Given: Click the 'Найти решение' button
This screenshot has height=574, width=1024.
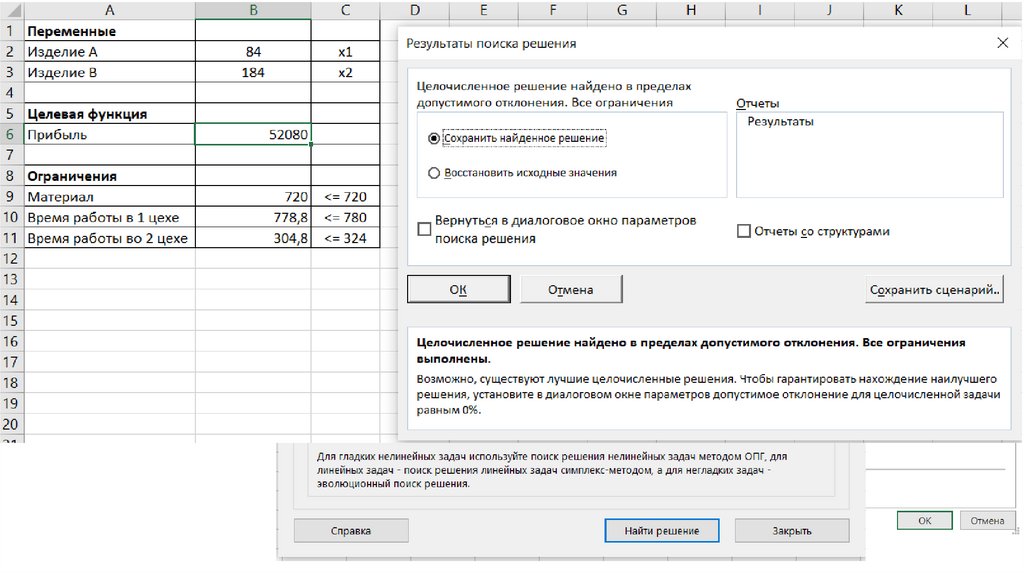Looking at the screenshot, I should pyautogui.click(x=662, y=531).
